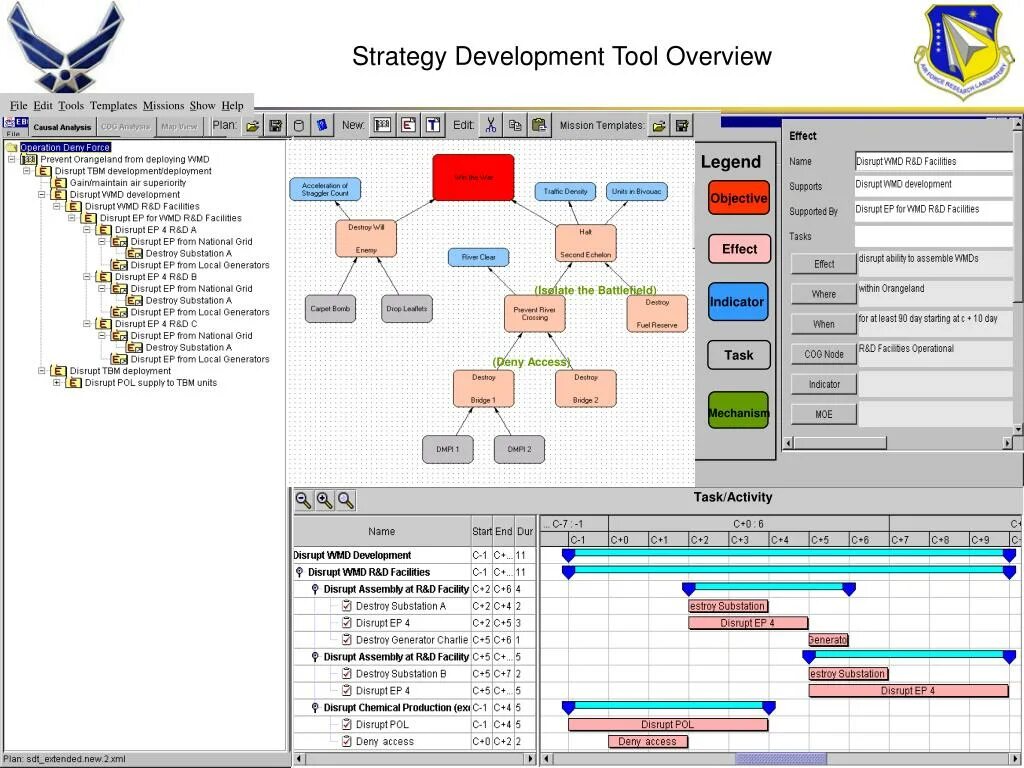The image size is (1024, 768).
Task: Copy selection with the Edit copy icon
Action: [x=515, y=125]
